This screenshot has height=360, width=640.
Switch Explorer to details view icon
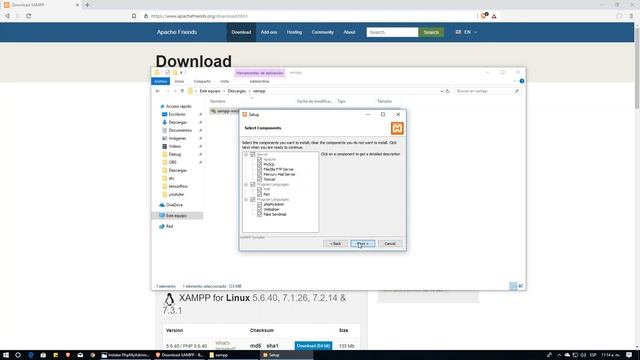point(513,286)
